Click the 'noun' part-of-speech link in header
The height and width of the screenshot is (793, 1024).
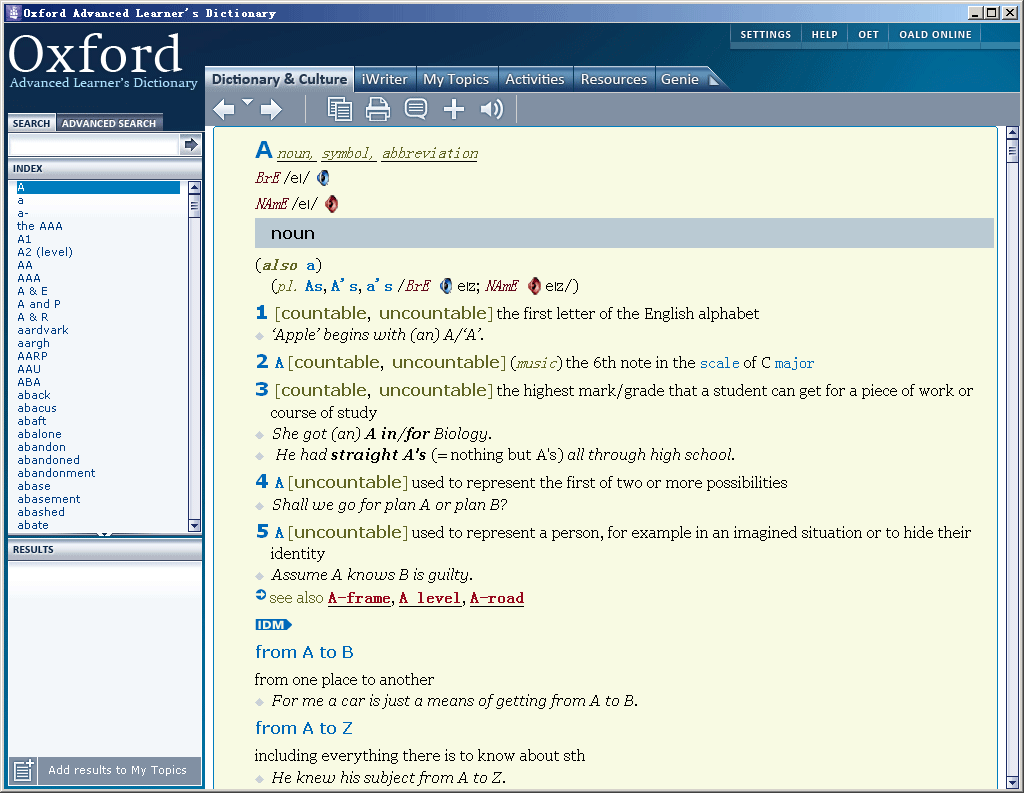[x=296, y=154]
